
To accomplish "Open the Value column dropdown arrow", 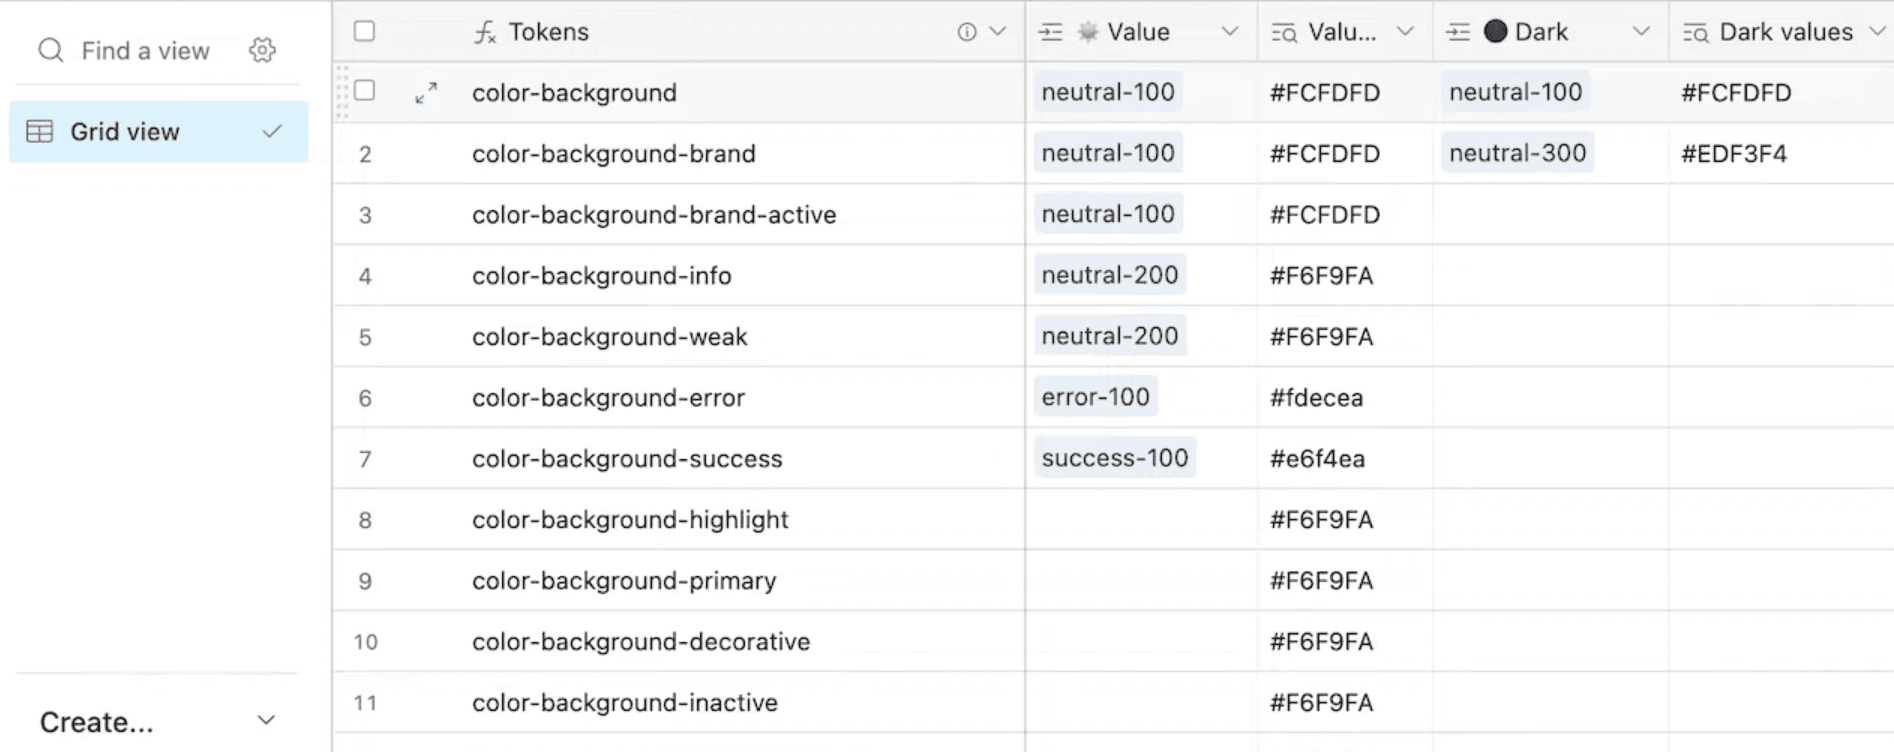I will 1230,32.
